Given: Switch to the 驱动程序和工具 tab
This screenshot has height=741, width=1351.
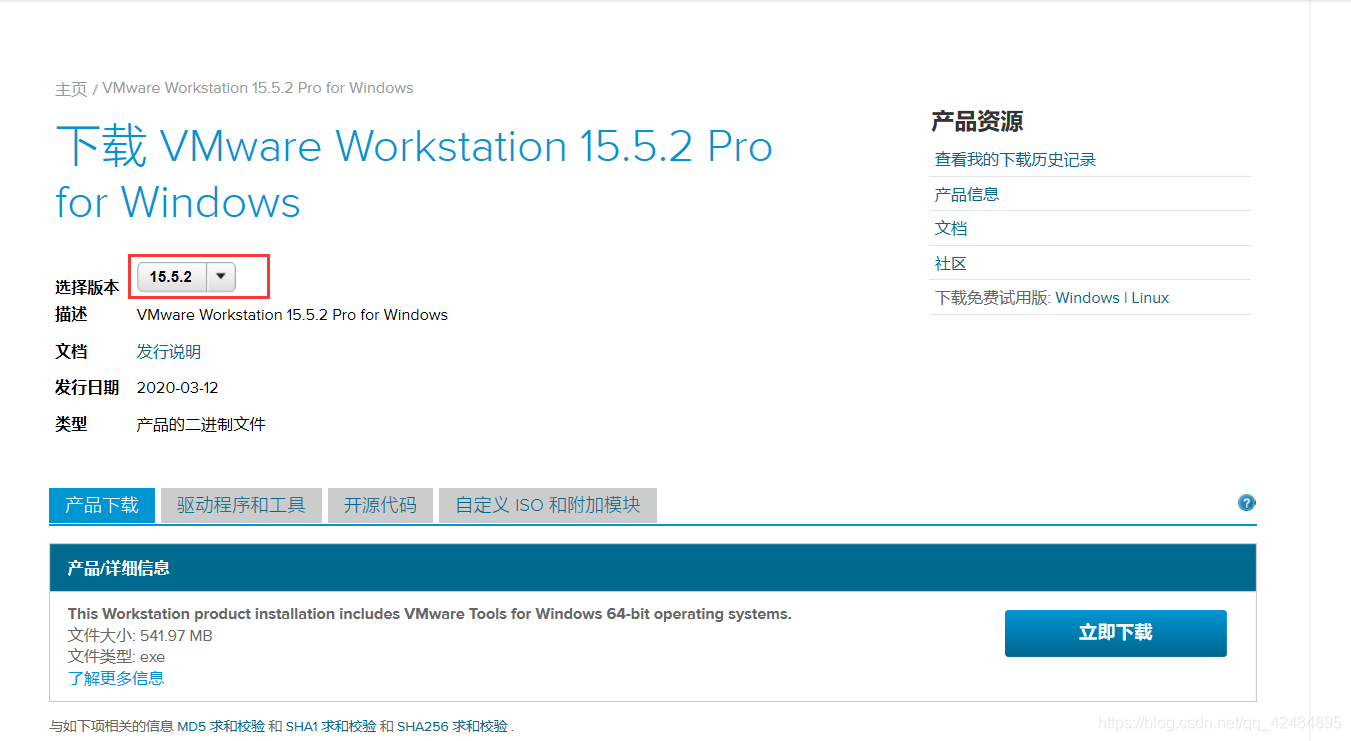Looking at the screenshot, I should click(x=241, y=505).
